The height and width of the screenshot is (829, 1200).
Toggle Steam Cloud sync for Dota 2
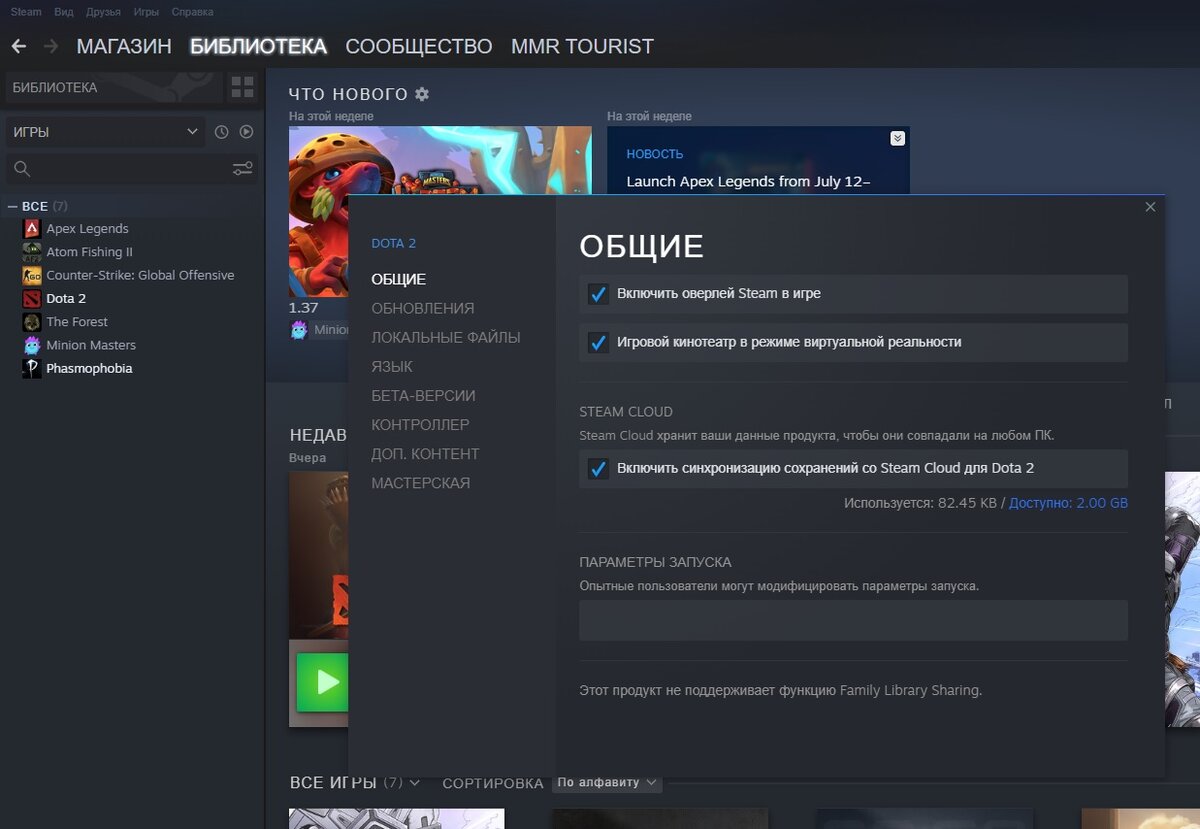coord(598,468)
